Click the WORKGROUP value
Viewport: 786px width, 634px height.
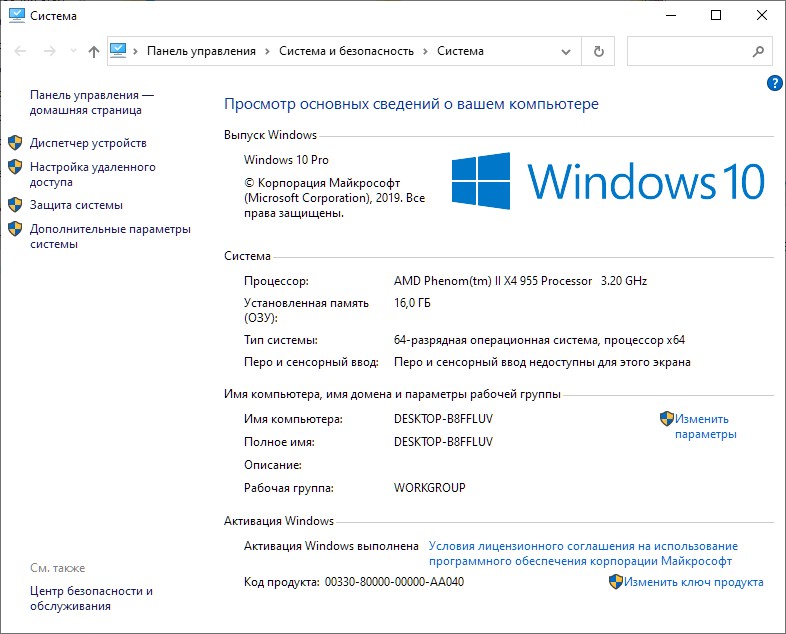(x=430, y=488)
